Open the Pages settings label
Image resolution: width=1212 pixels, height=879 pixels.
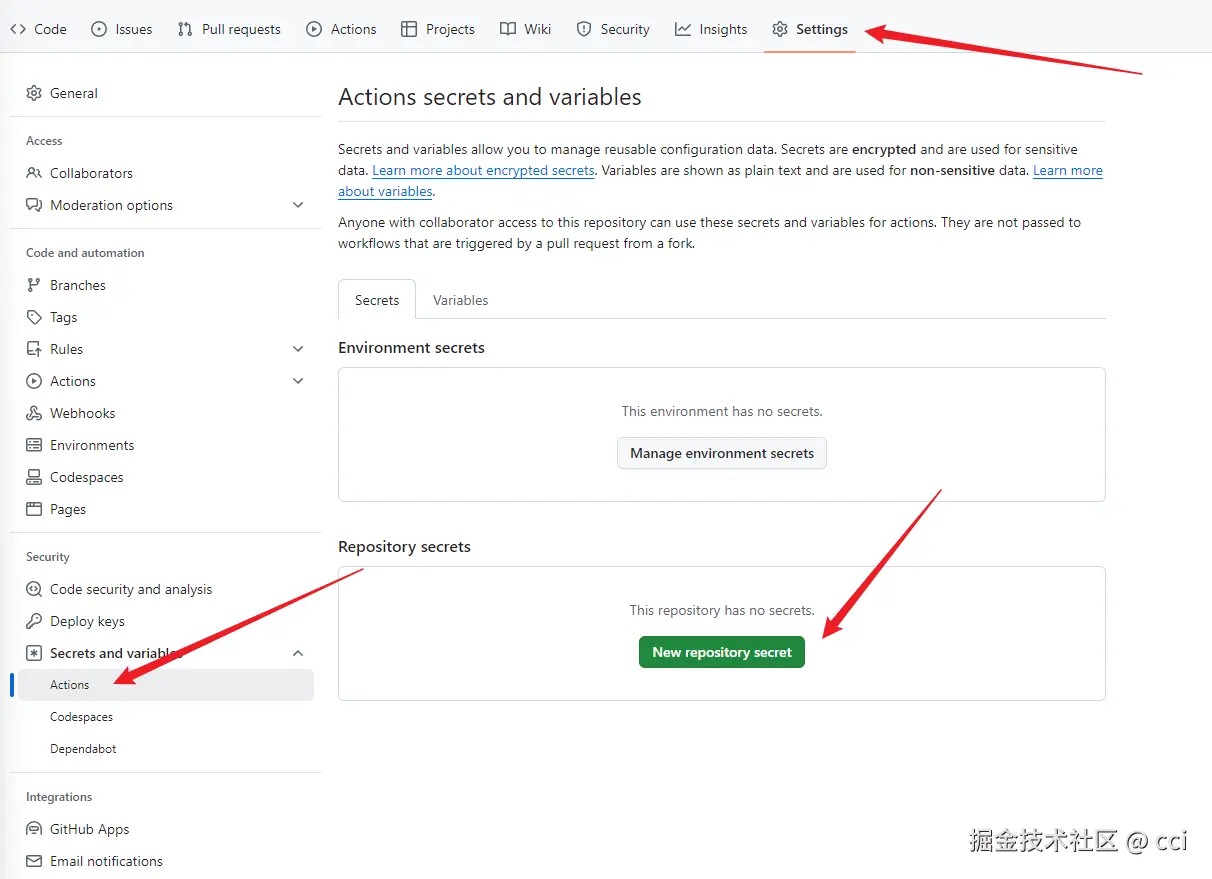pyautogui.click(x=68, y=509)
